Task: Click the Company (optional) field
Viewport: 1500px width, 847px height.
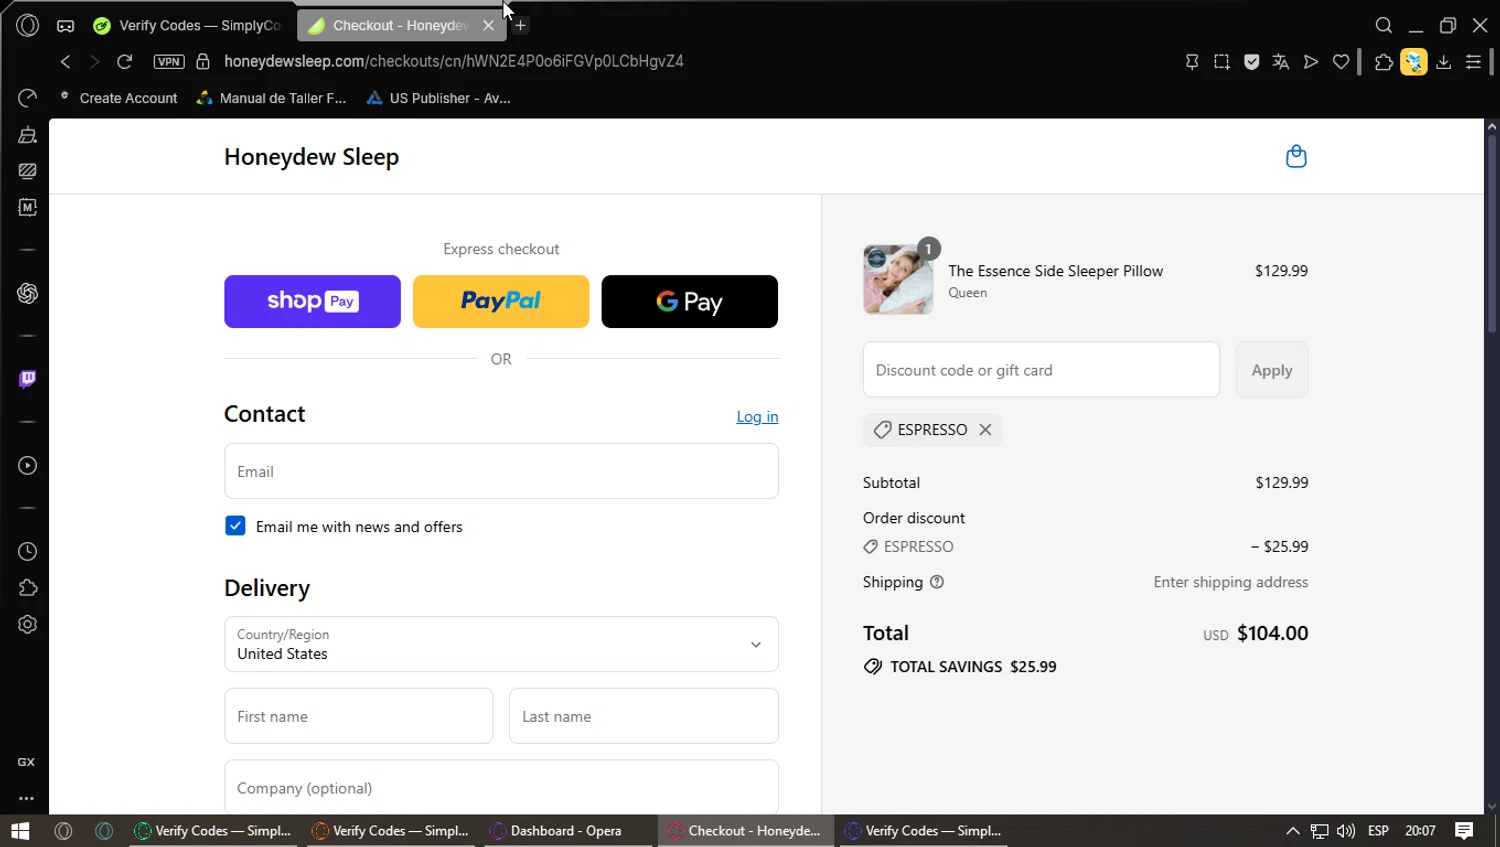Action: click(501, 787)
